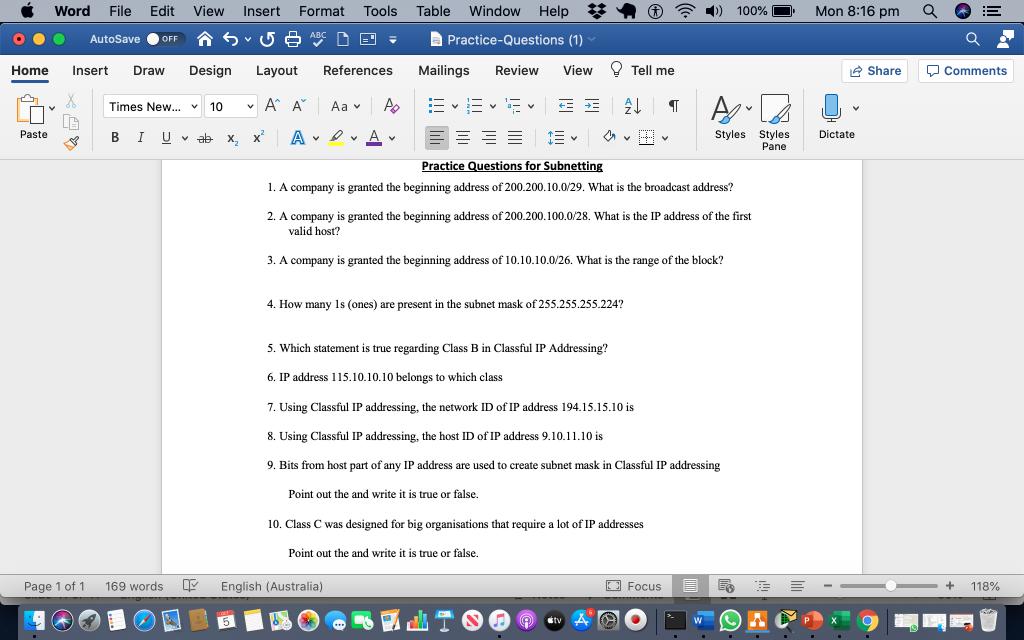Clear all formatting
The image size is (1024, 640).
click(x=390, y=105)
